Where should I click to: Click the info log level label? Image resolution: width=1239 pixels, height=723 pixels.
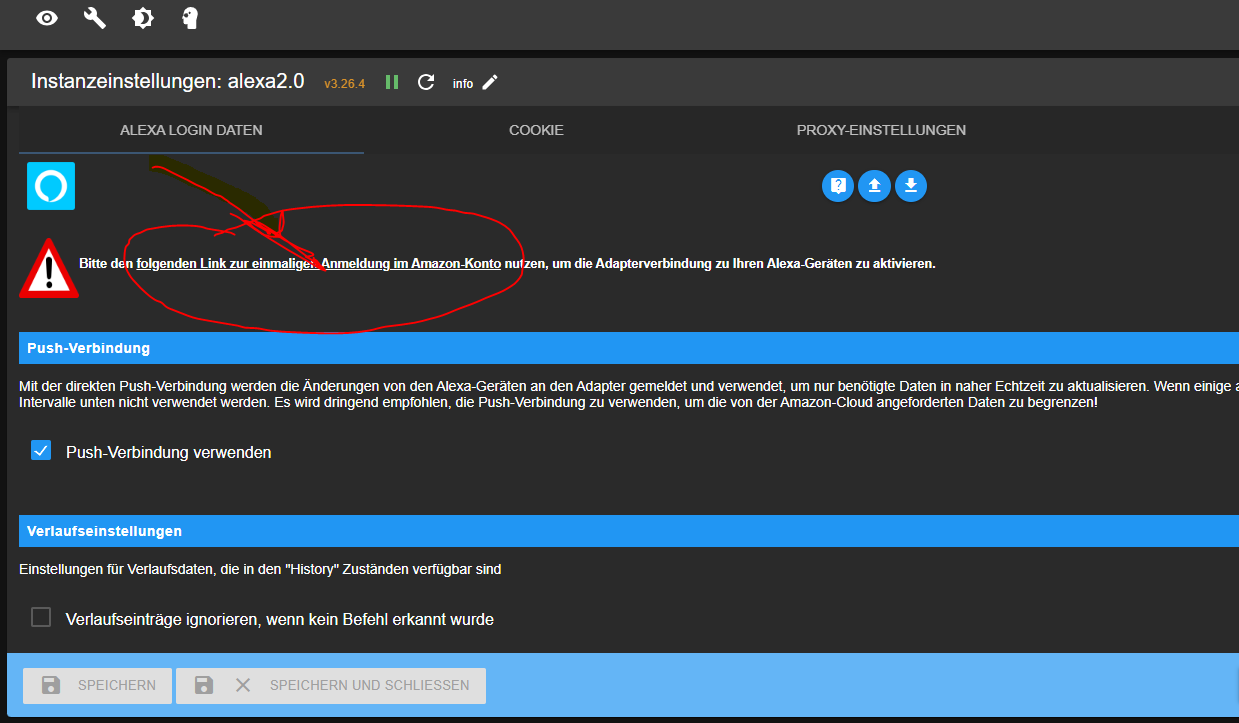[x=463, y=84]
